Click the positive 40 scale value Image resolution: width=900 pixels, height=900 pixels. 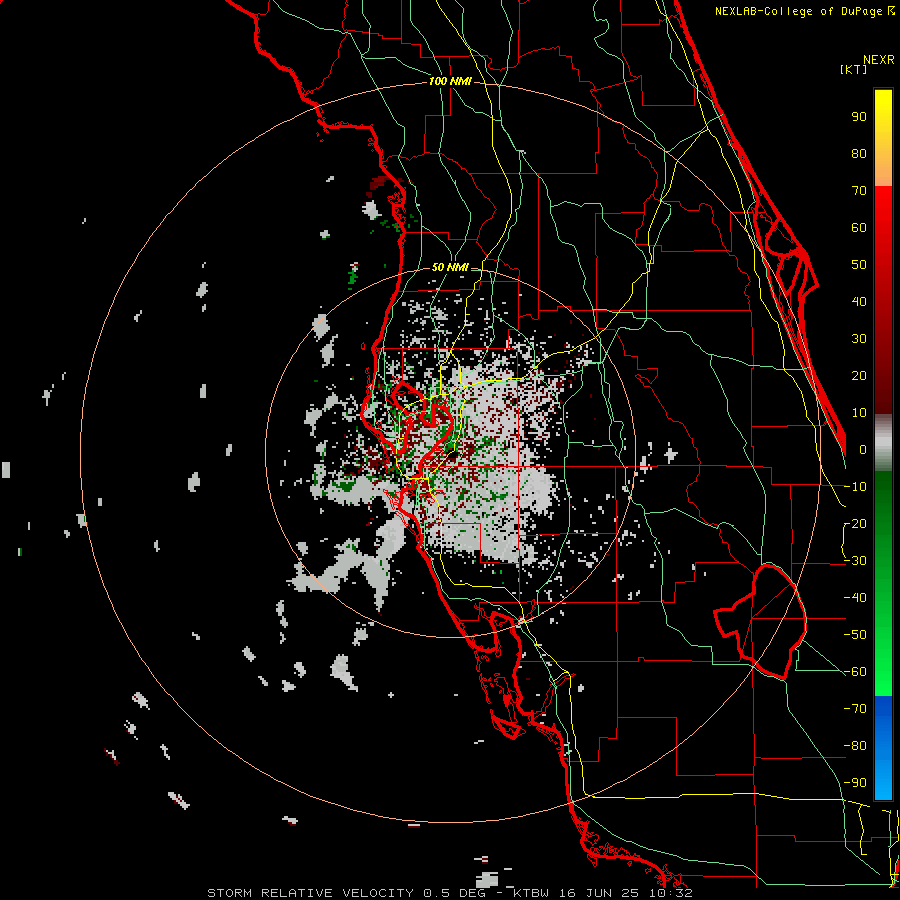point(859,302)
